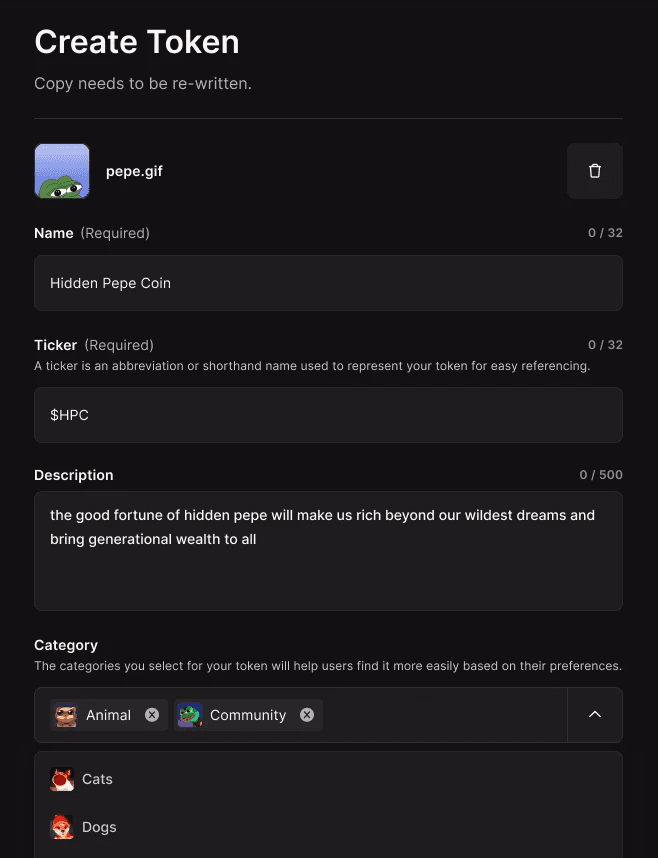Click the Dogs category icon
This screenshot has width=658, height=858.
(x=62, y=827)
